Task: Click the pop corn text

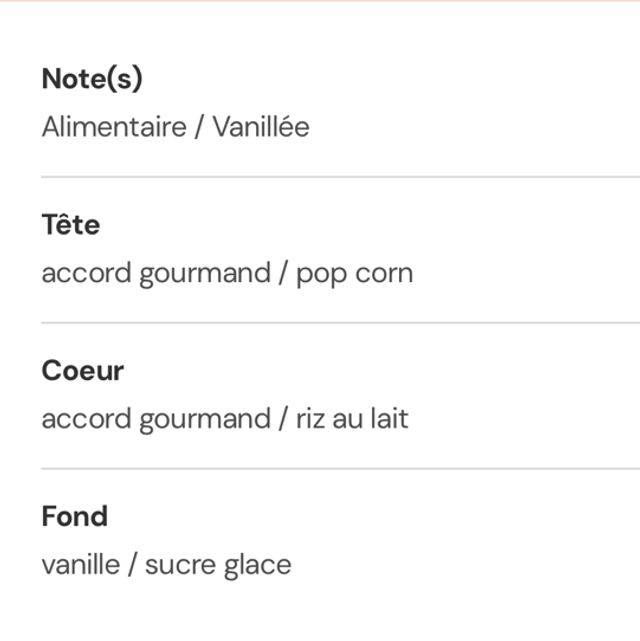Action: 354,273
